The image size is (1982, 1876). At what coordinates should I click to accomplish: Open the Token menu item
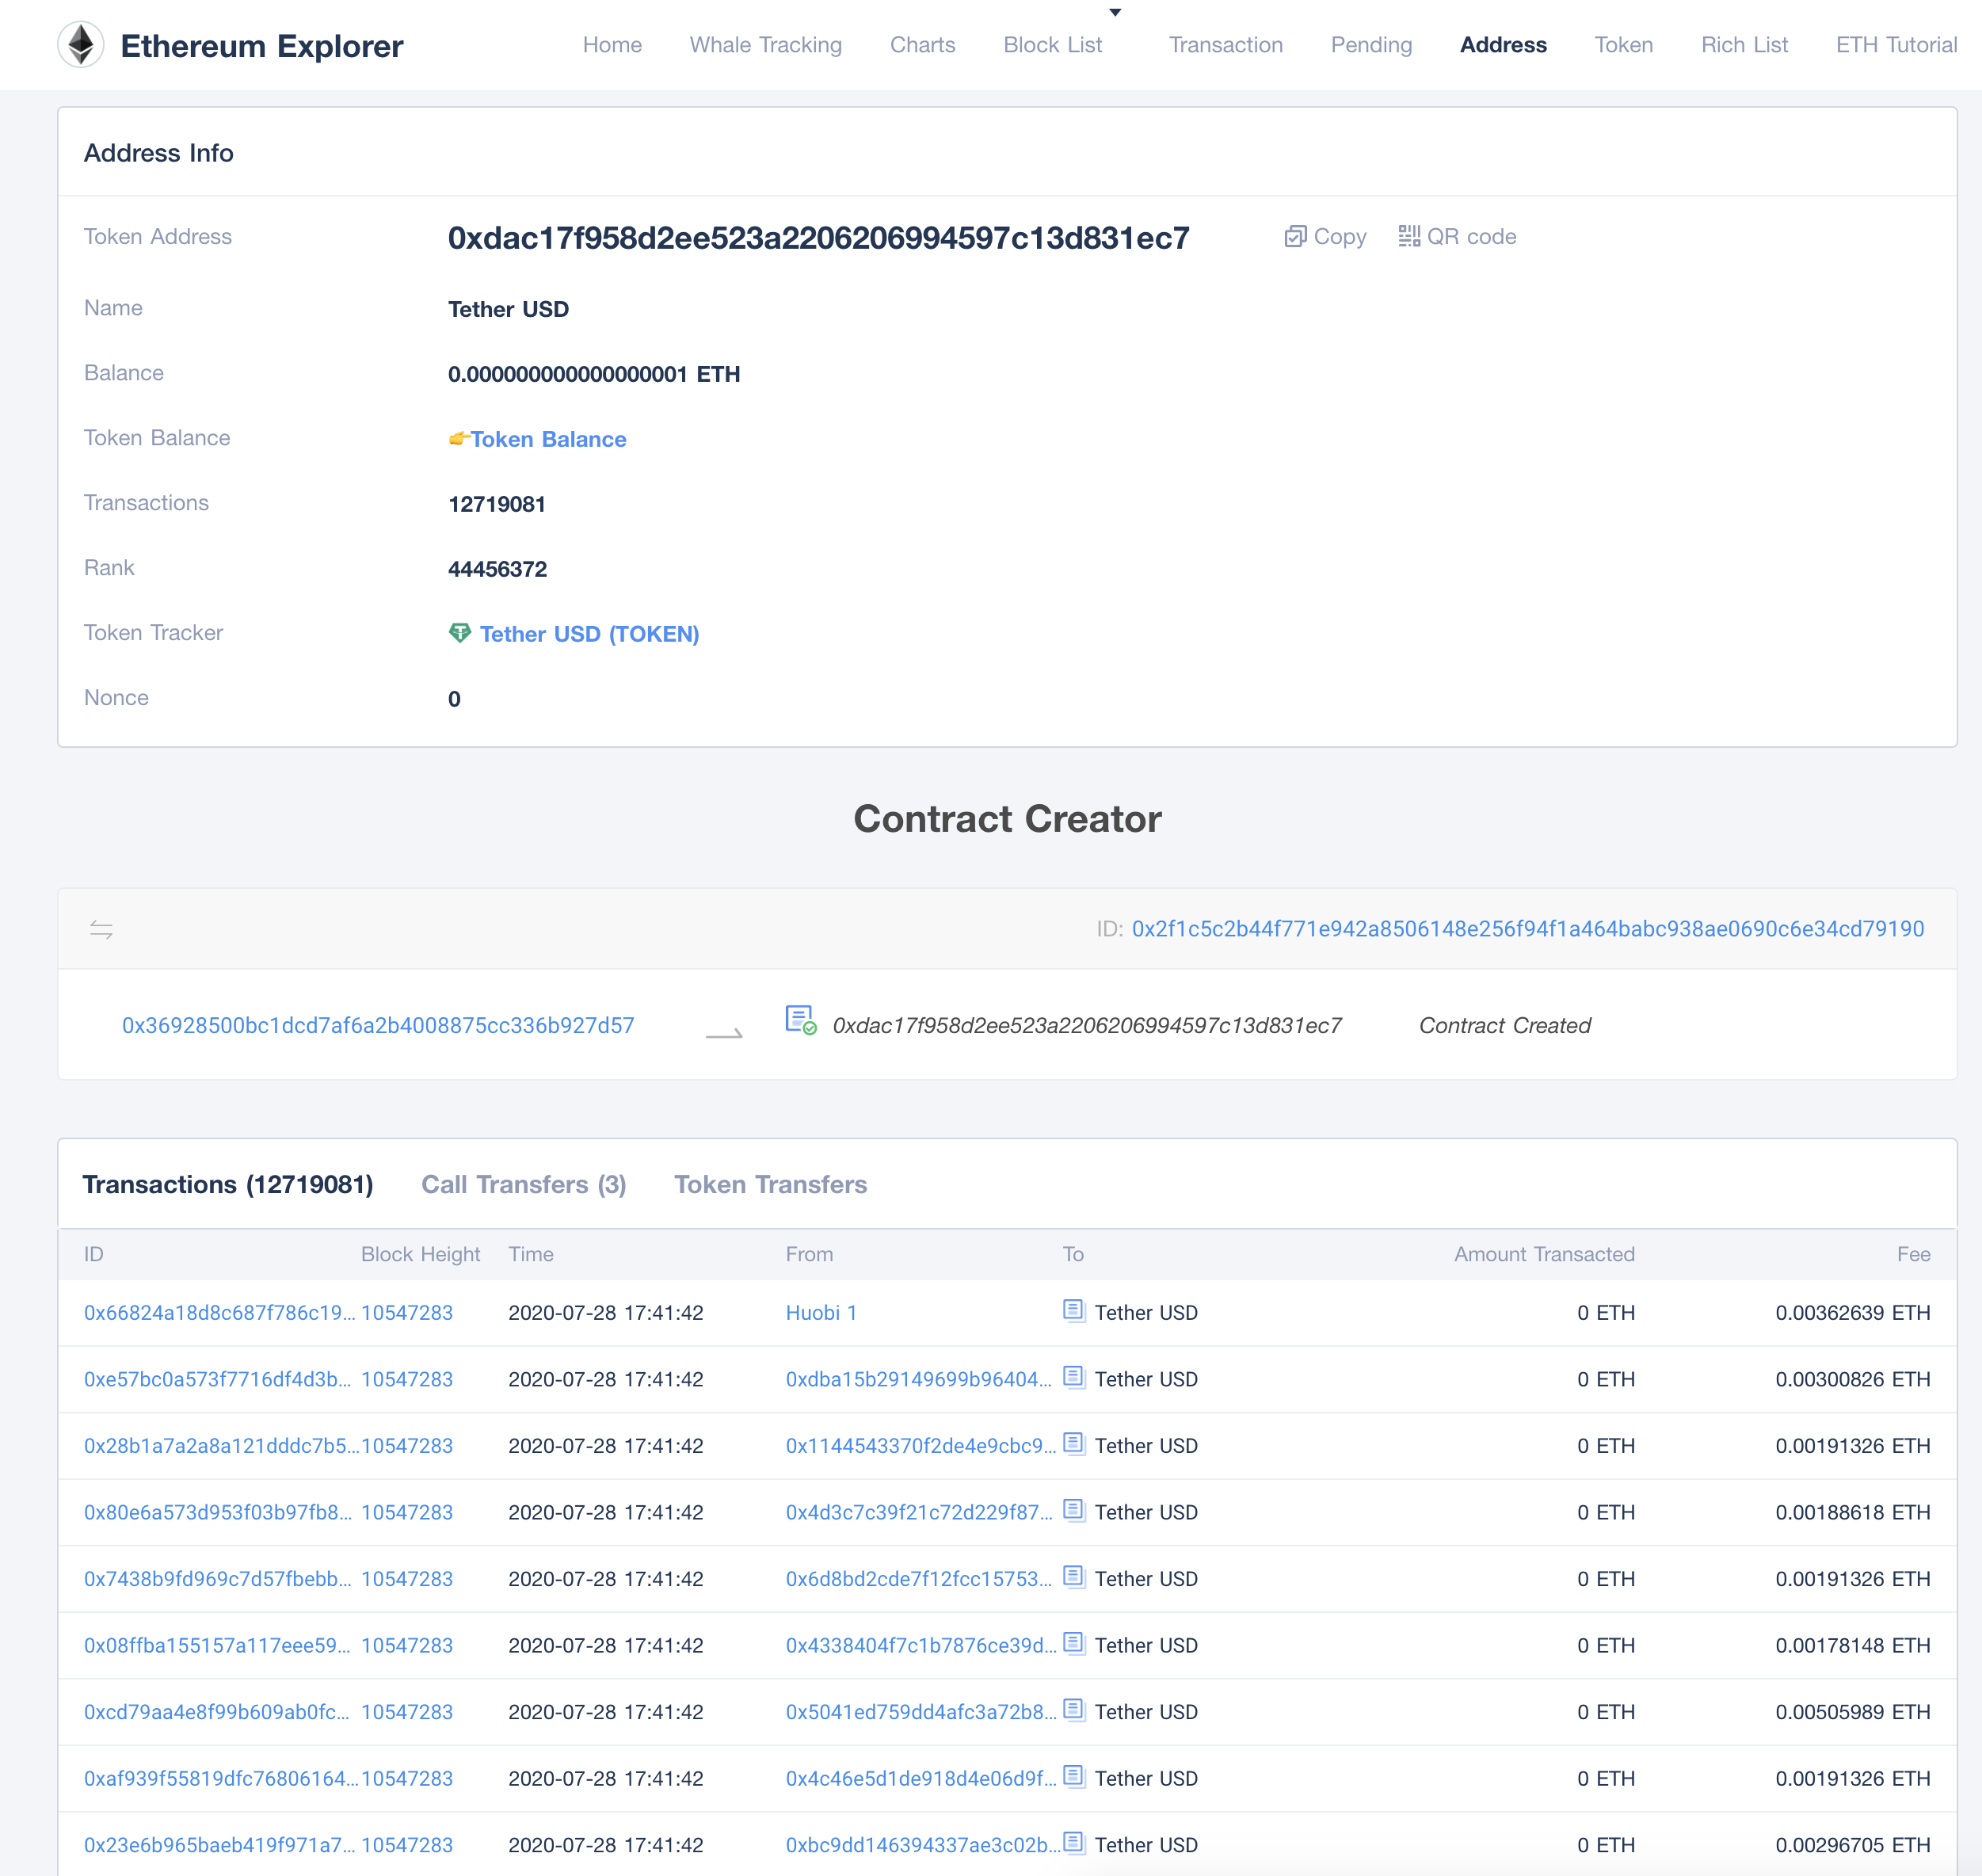click(x=1623, y=45)
